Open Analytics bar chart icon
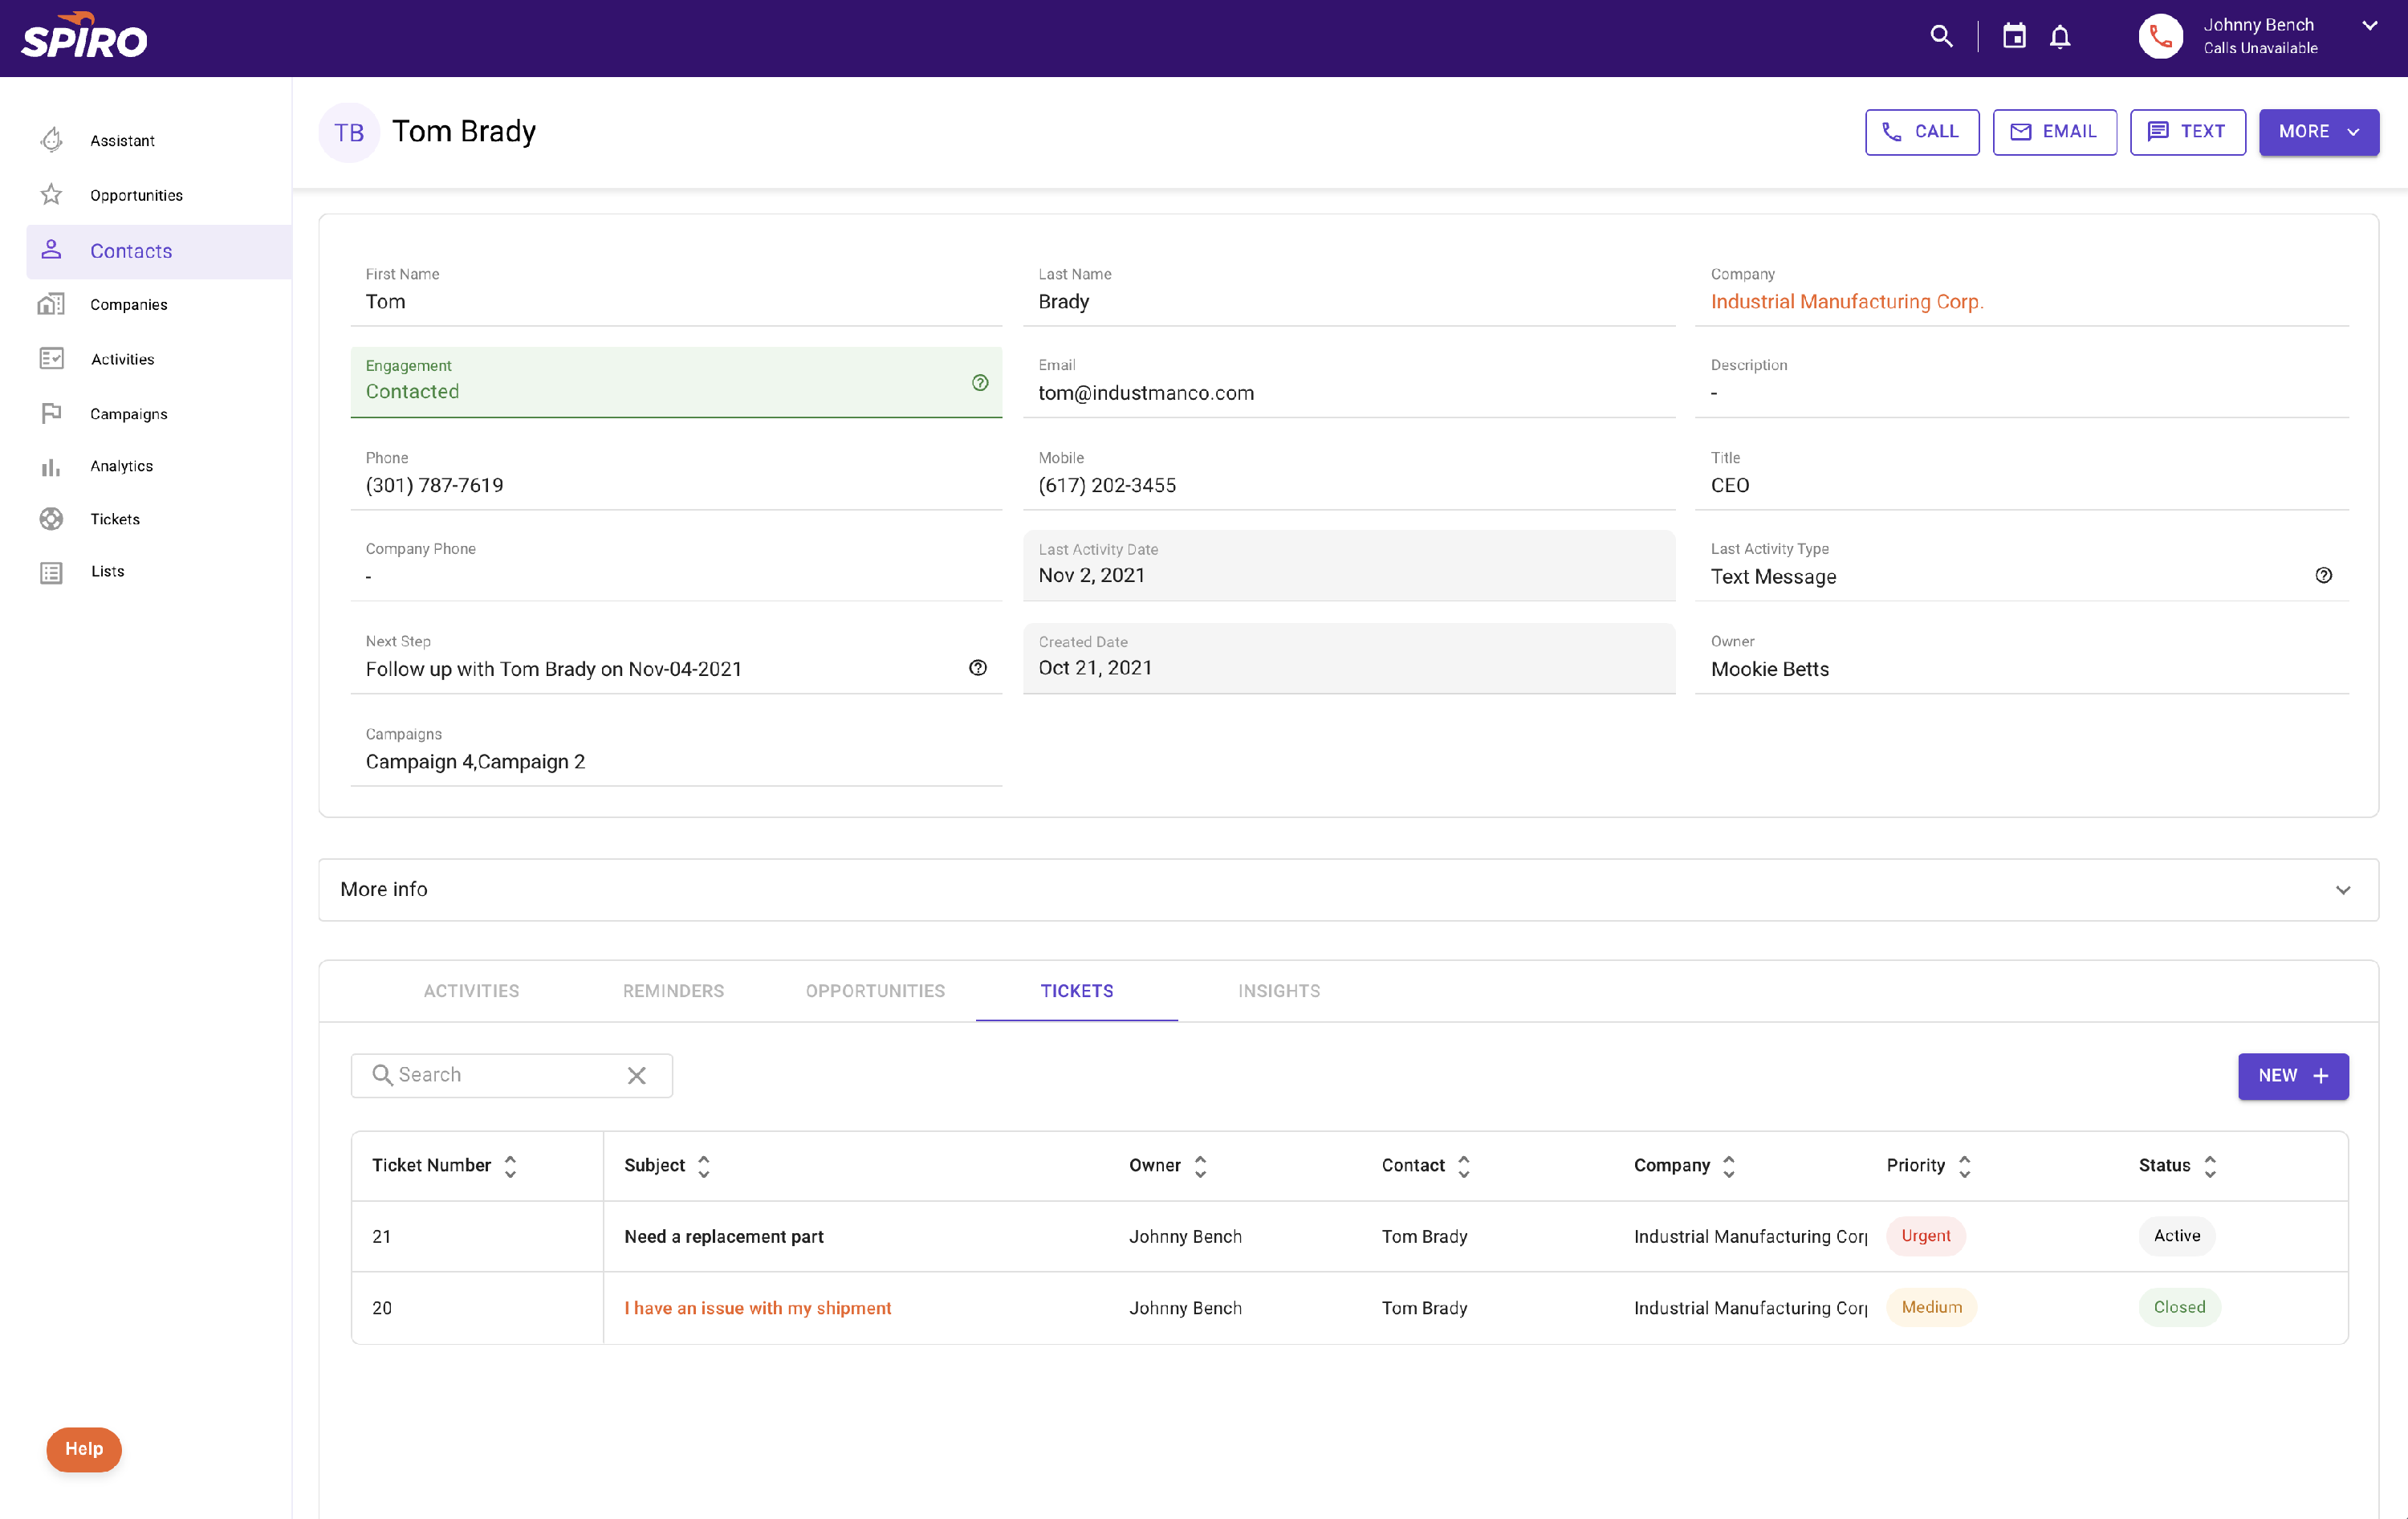The image size is (2408, 1519). point(52,466)
